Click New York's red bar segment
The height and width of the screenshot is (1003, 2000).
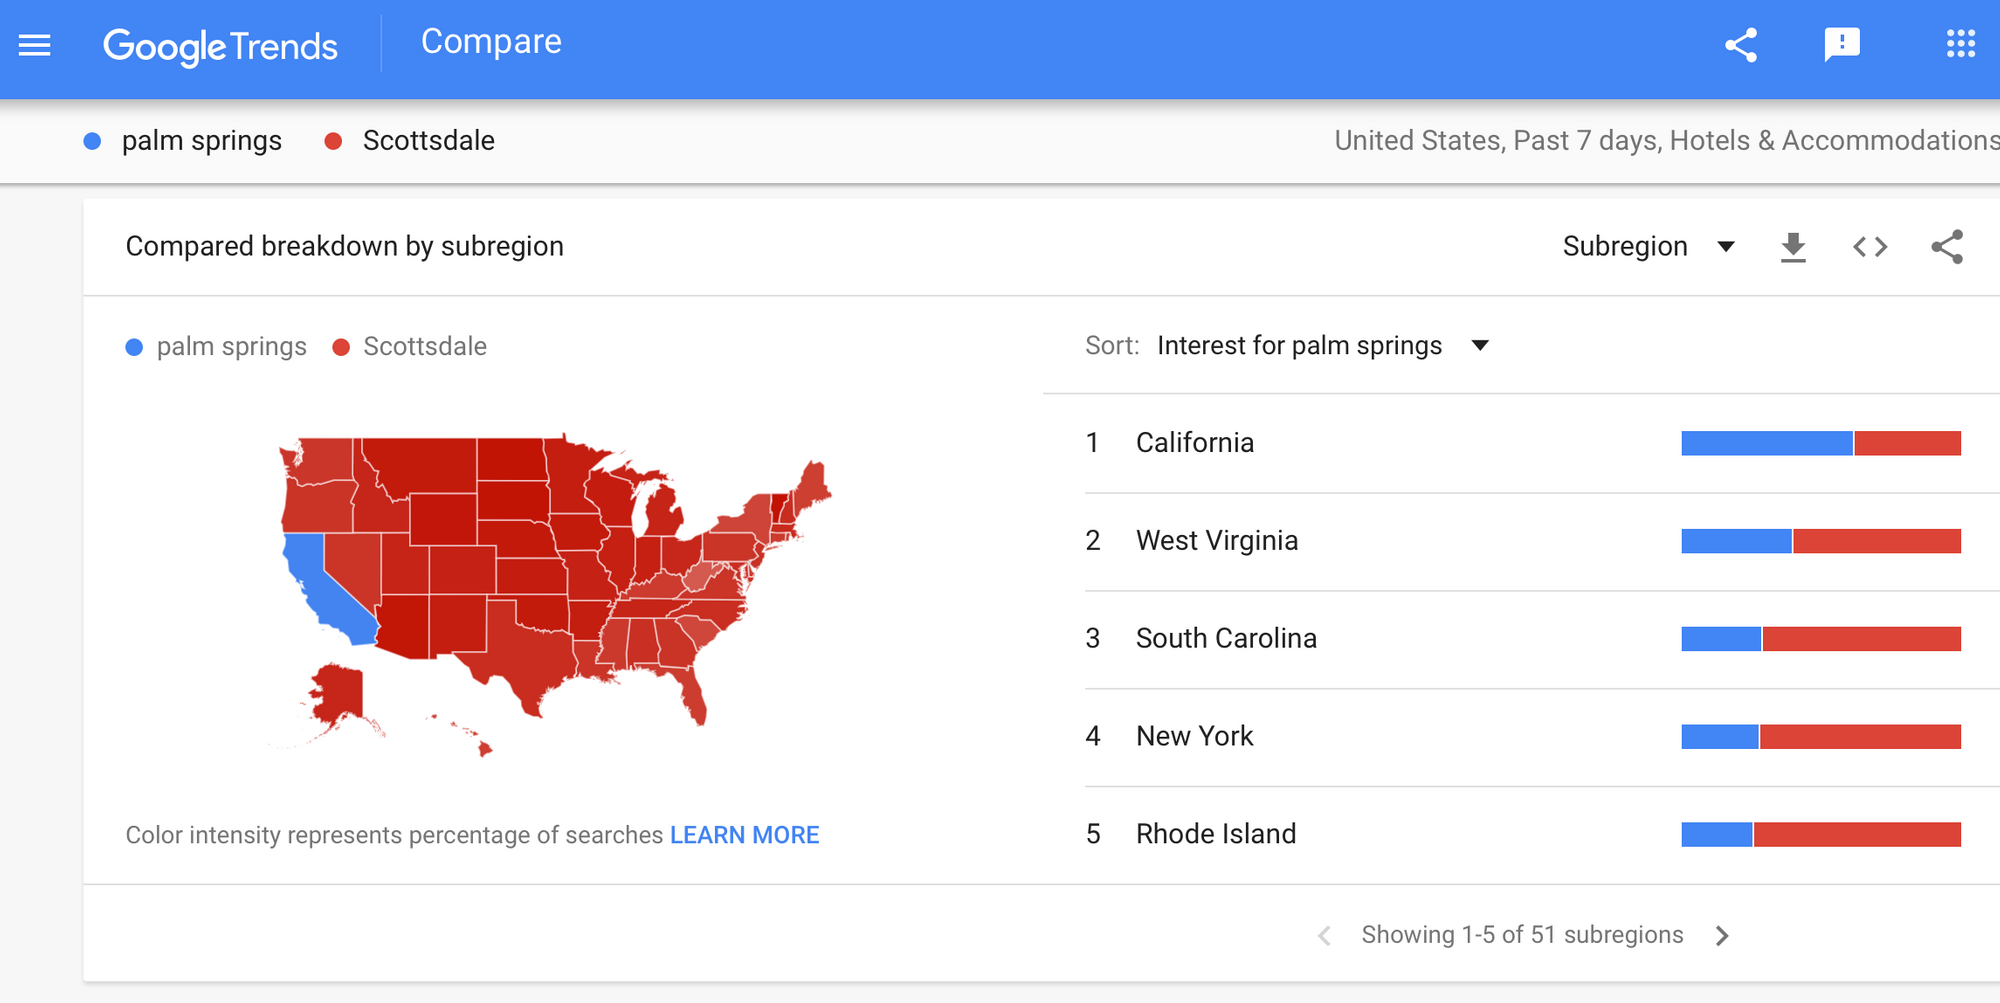click(1860, 737)
